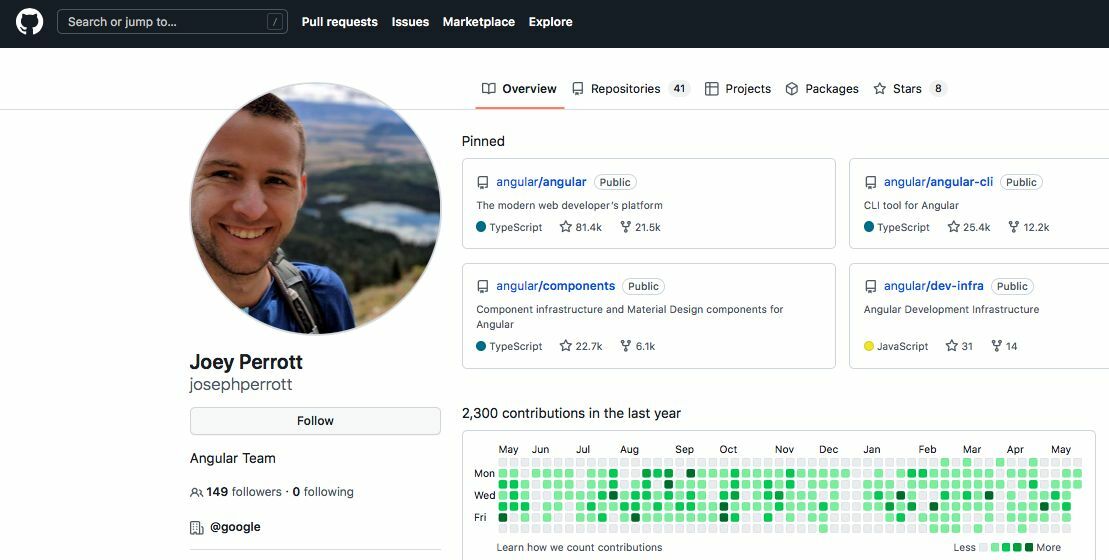The image size is (1109, 560).
Task: Click the GitHub octocat logo
Action: pos(30,22)
